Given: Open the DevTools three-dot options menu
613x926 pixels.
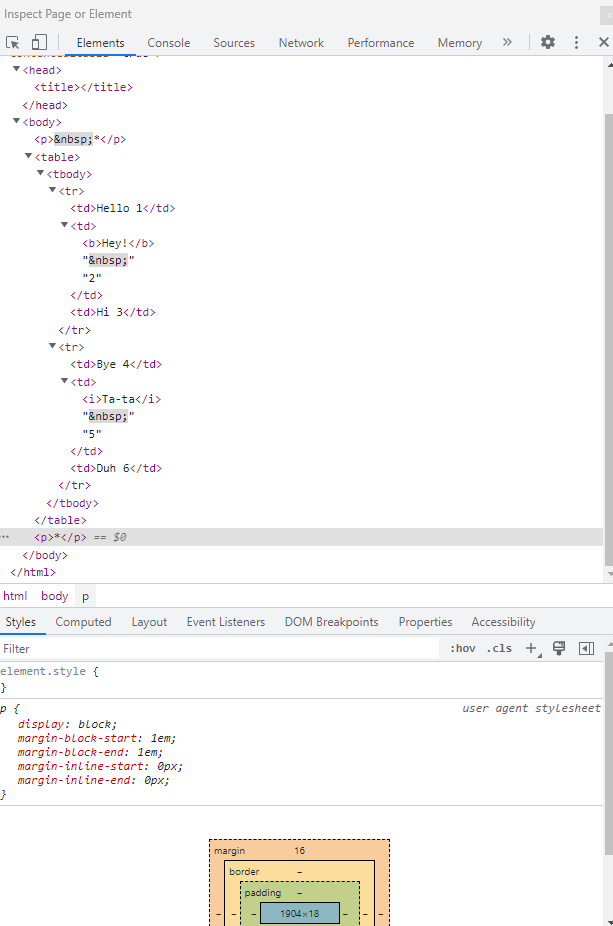Looking at the screenshot, I should pos(576,43).
